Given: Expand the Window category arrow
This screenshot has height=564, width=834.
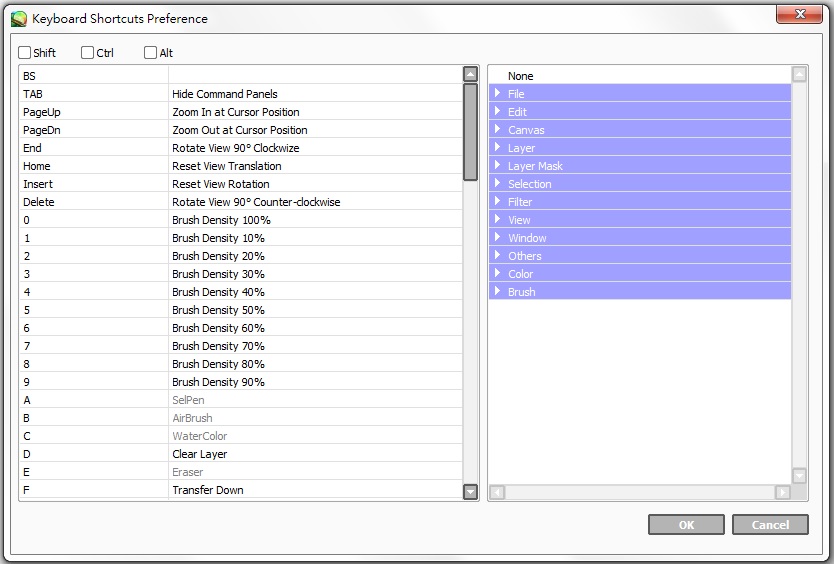Looking at the screenshot, I should (497, 237).
